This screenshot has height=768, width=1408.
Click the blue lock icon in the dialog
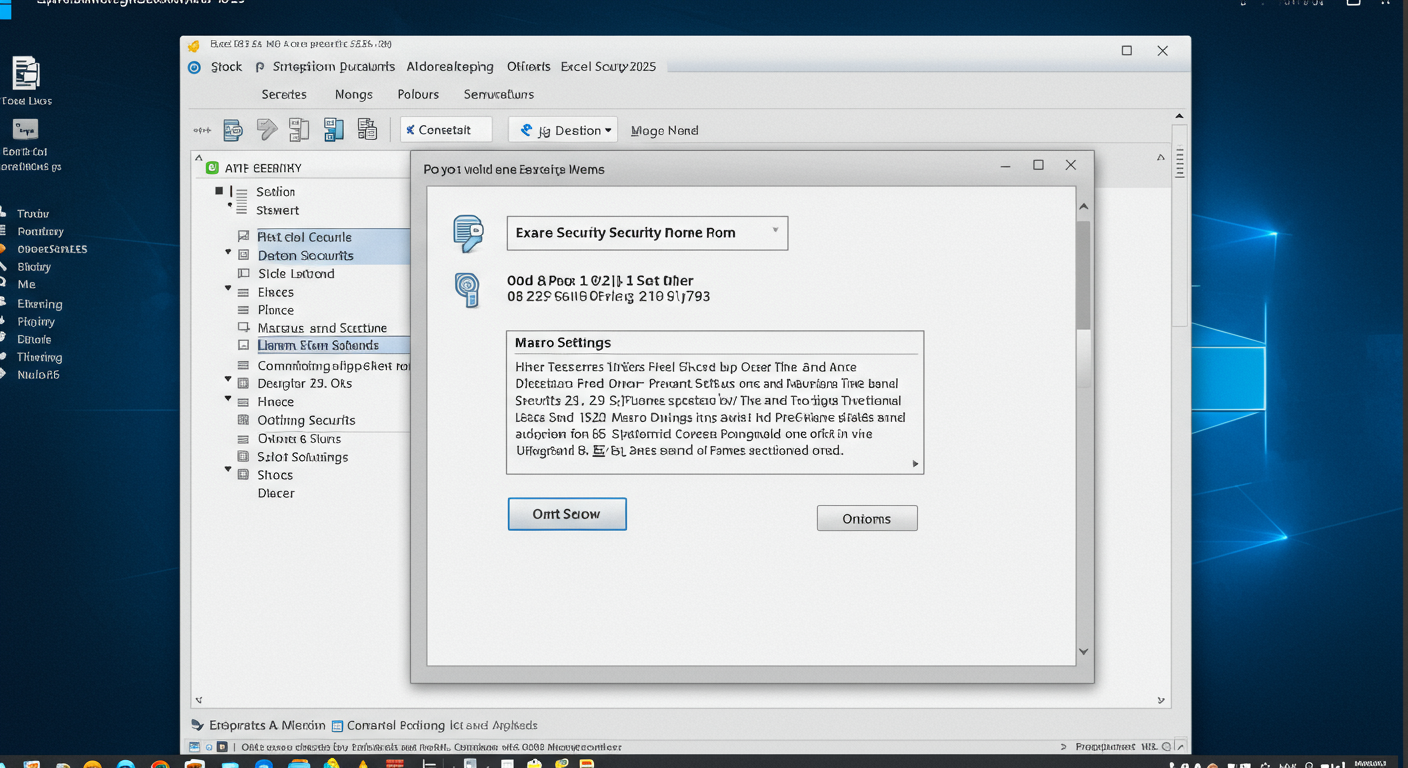467,289
